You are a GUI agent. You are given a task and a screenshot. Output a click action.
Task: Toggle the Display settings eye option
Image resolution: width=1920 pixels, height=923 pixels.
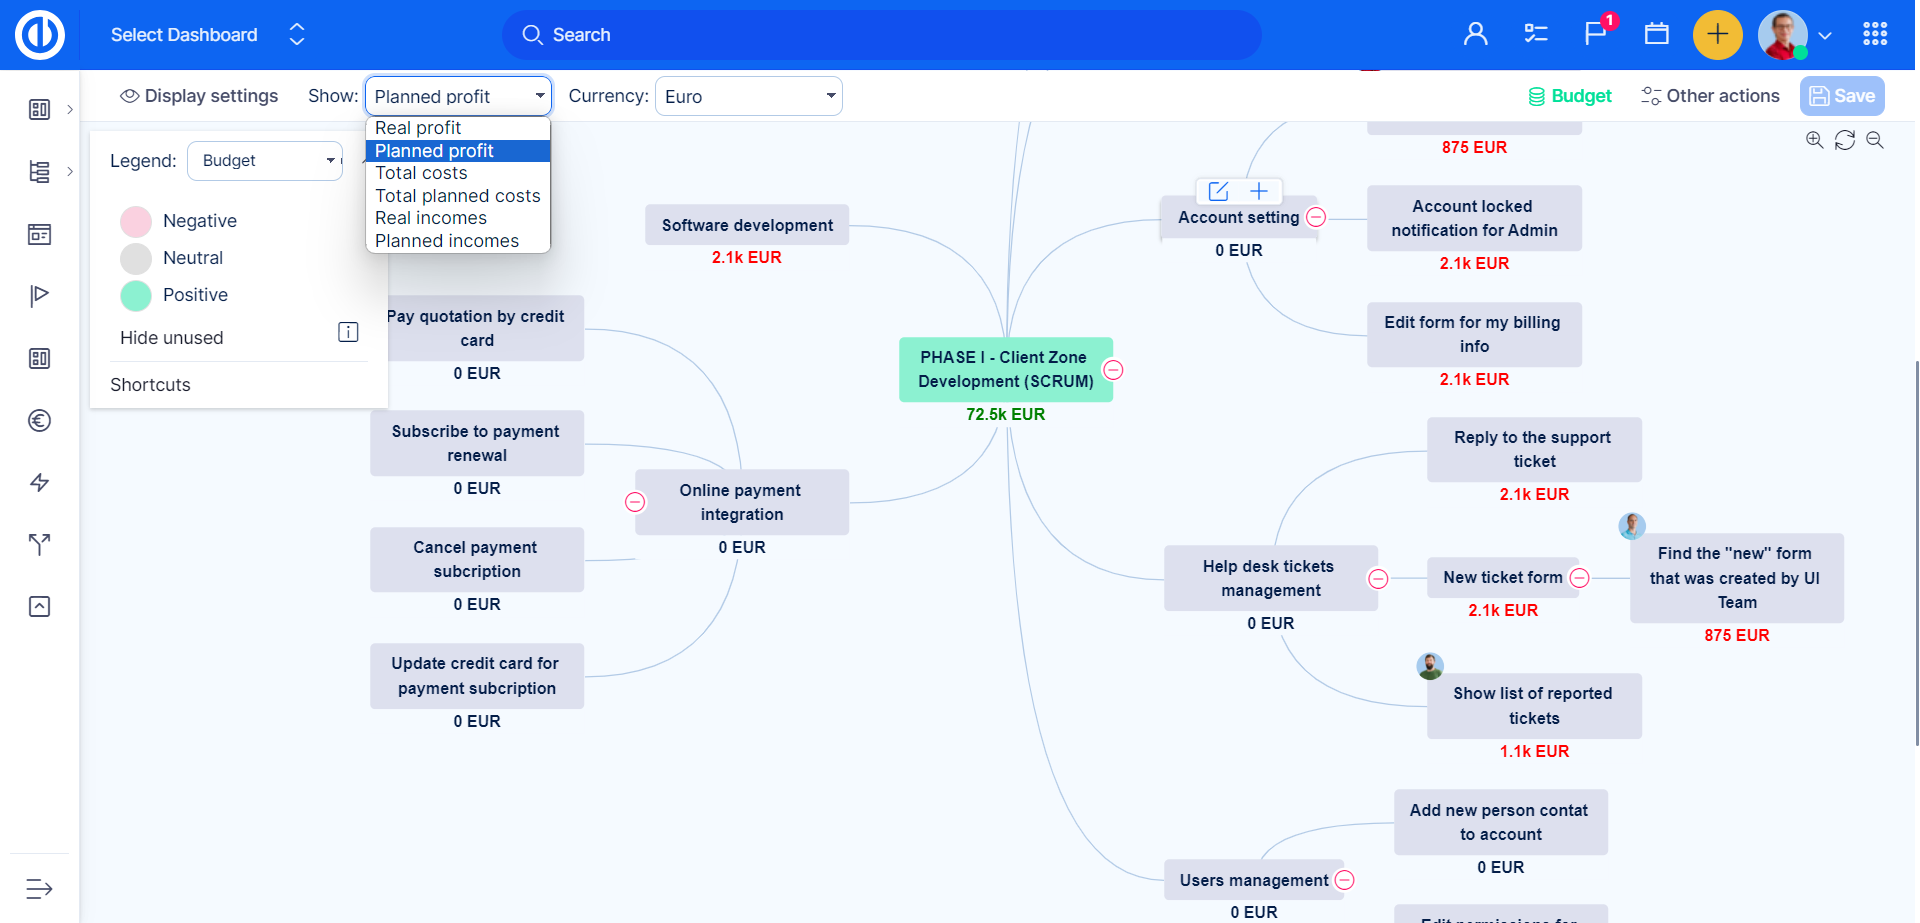pyautogui.click(x=198, y=95)
